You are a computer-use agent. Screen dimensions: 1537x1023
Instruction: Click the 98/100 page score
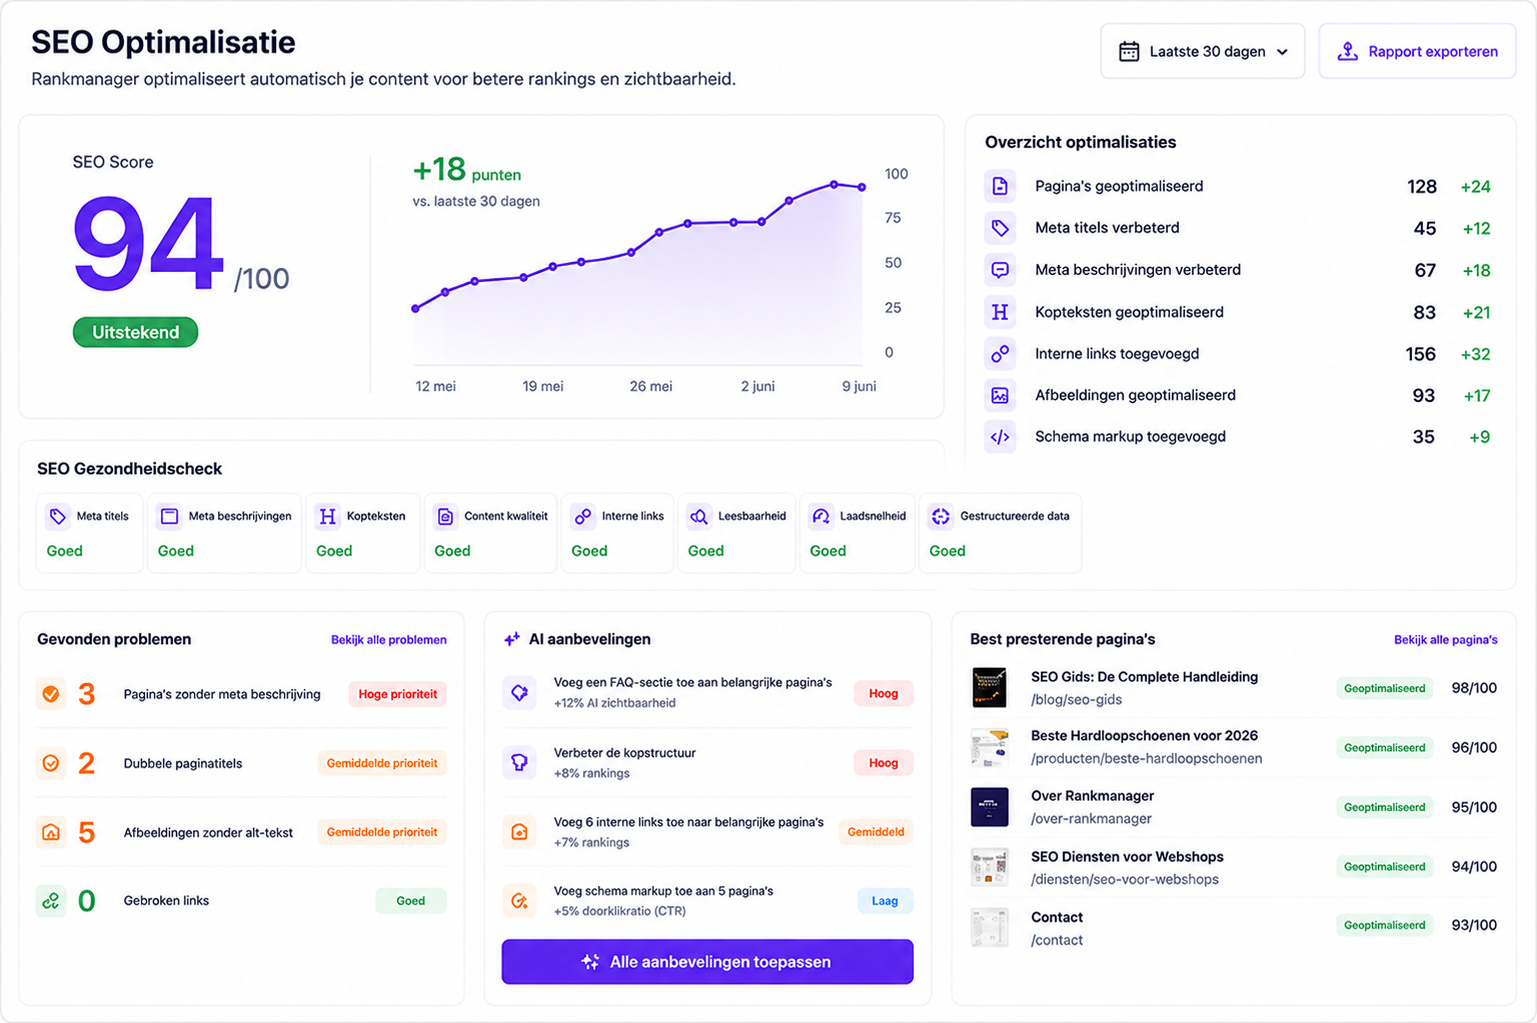(1474, 688)
